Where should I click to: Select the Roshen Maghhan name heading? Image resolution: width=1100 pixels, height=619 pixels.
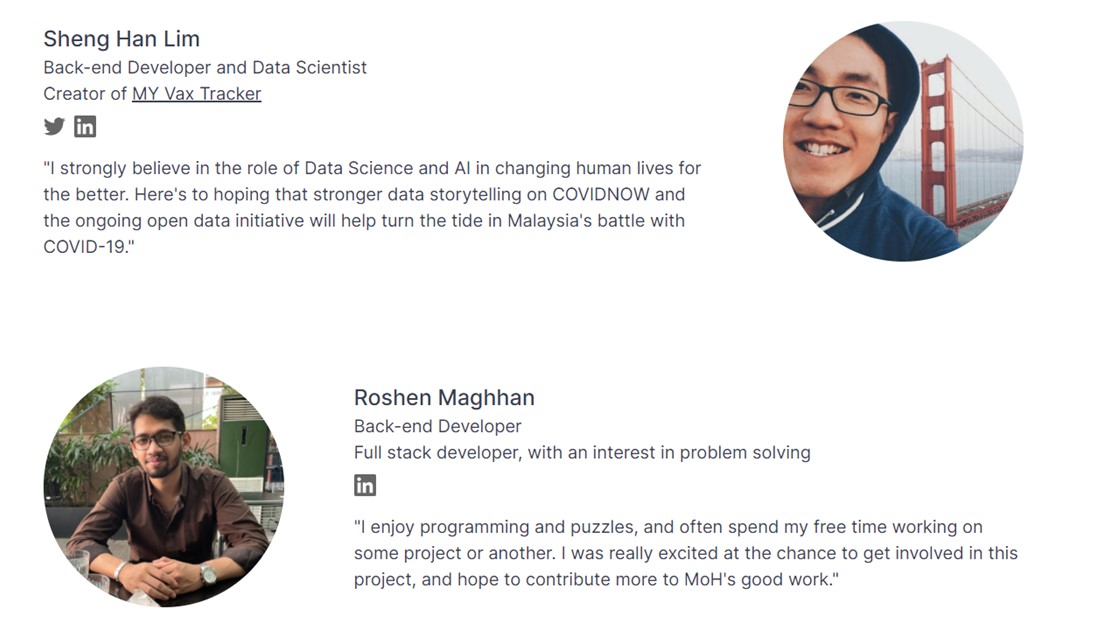coord(444,397)
